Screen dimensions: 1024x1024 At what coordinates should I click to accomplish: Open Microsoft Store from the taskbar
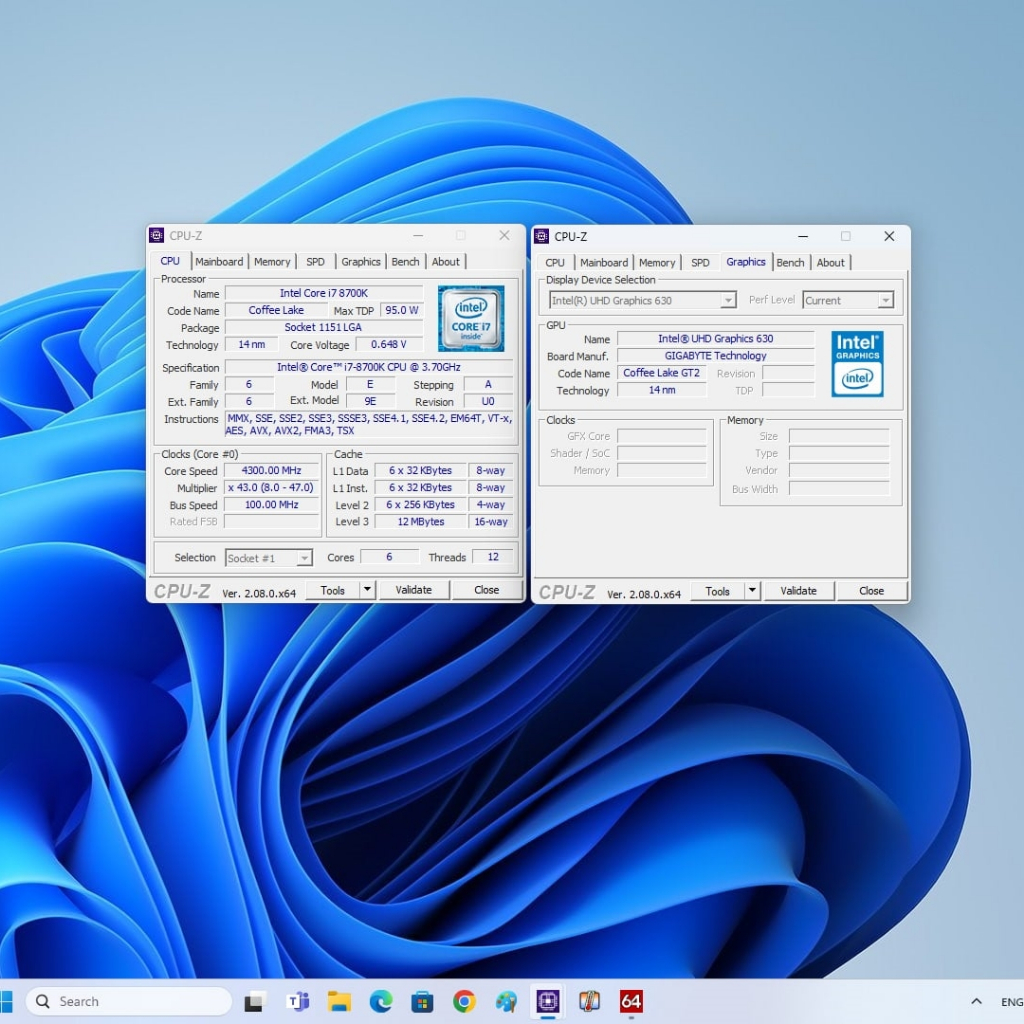pyautogui.click(x=422, y=1001)
